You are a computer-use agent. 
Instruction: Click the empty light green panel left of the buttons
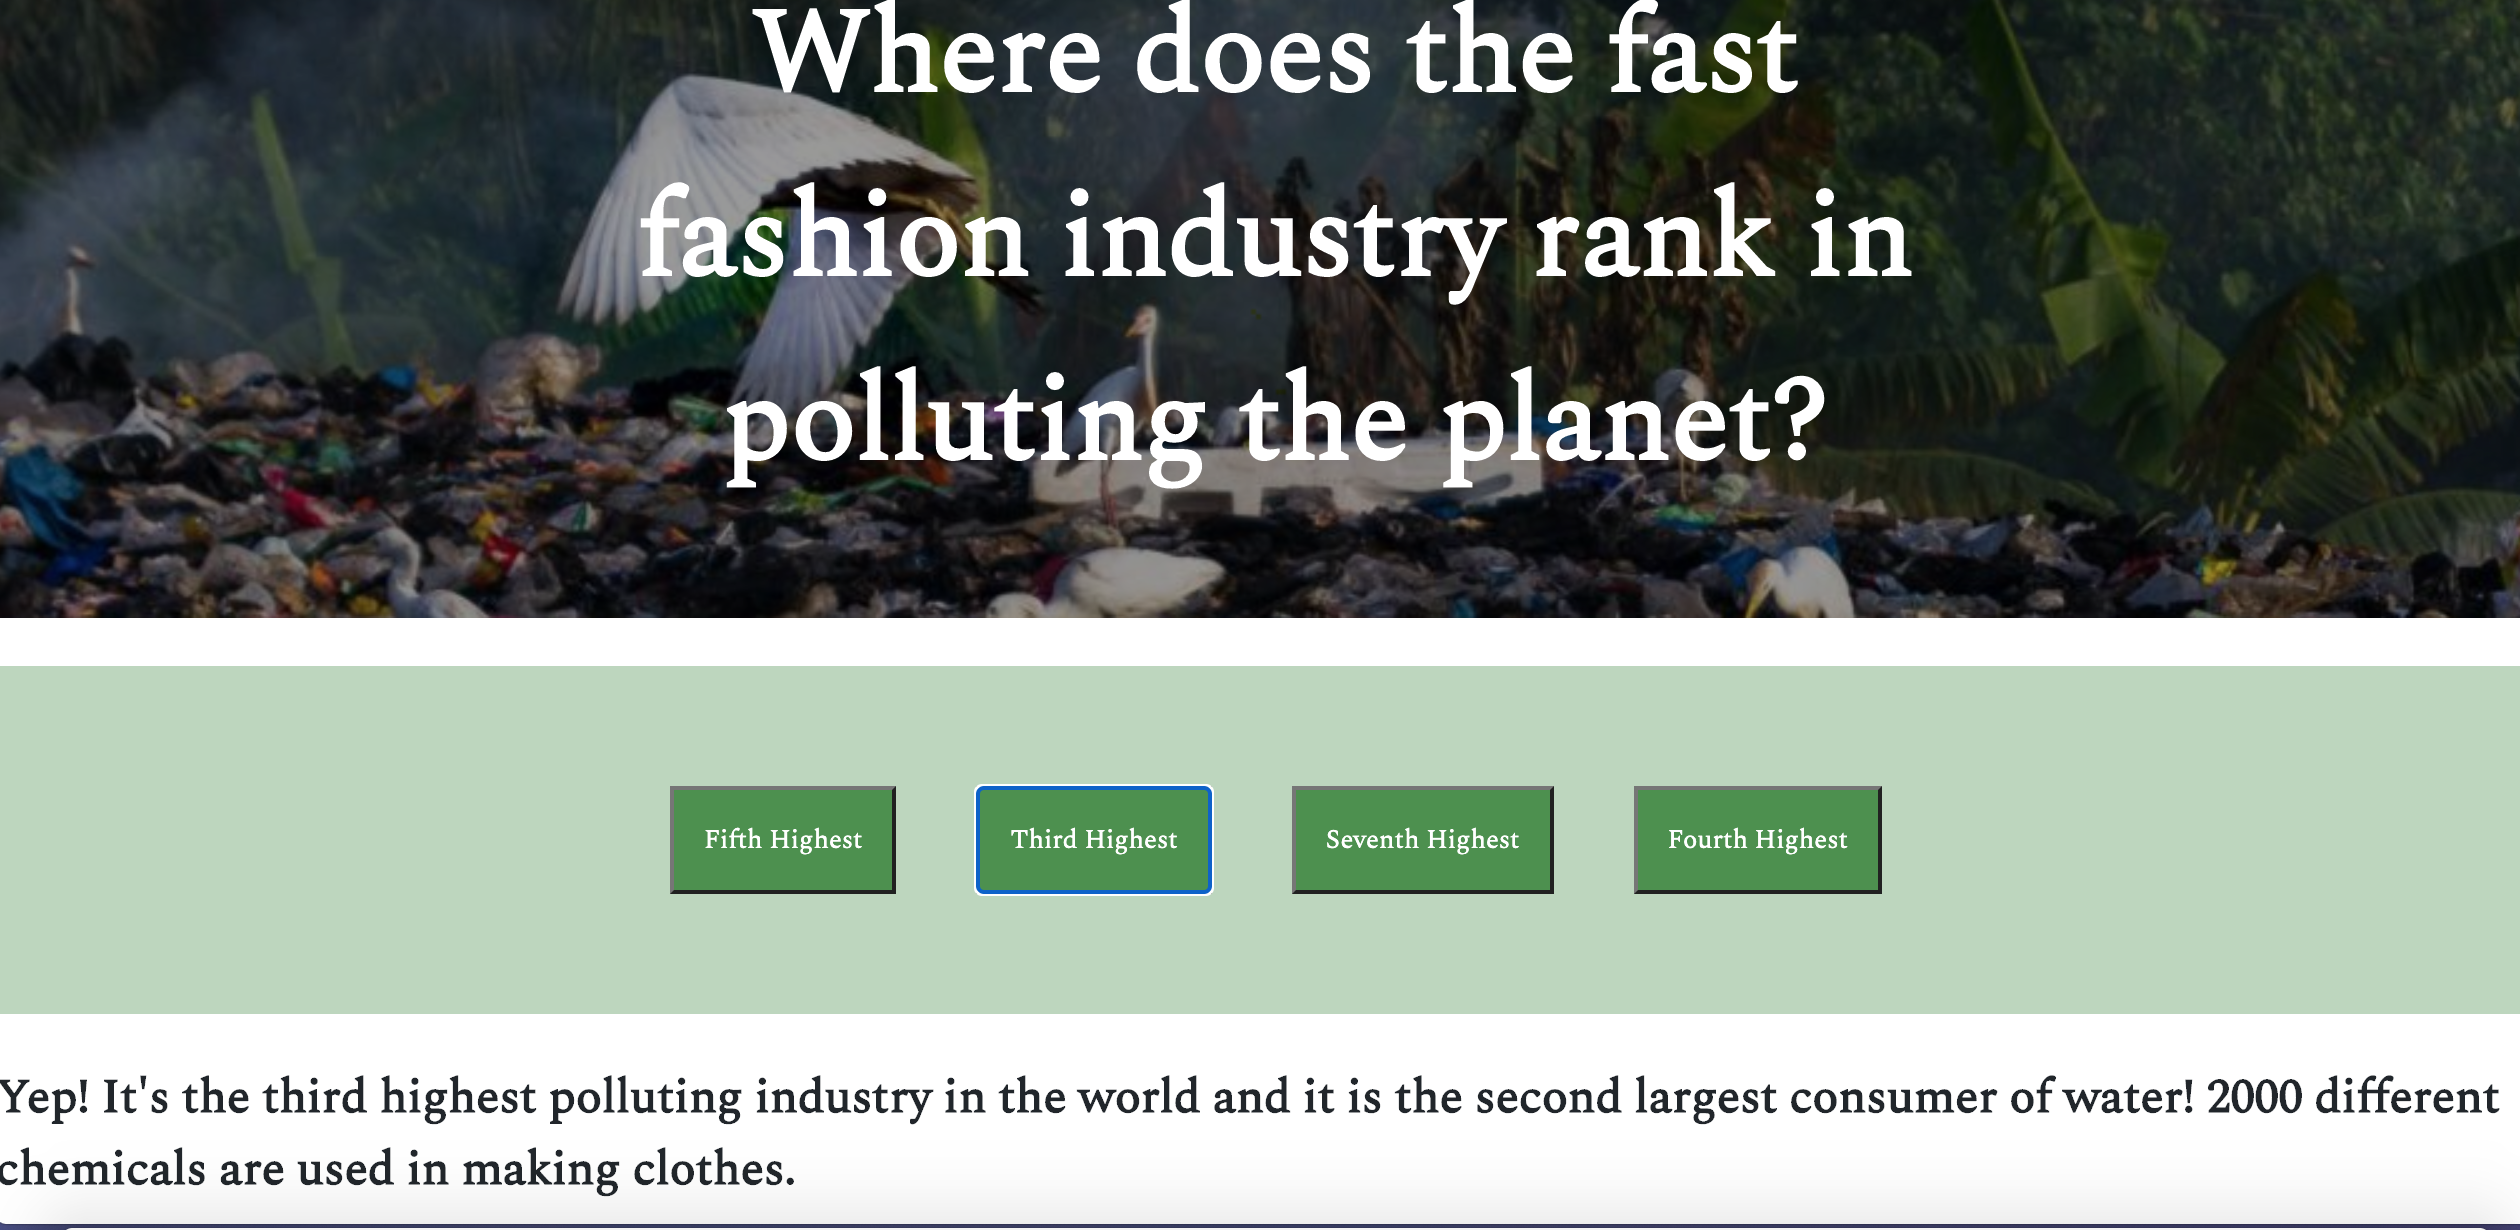coord(330,840)
